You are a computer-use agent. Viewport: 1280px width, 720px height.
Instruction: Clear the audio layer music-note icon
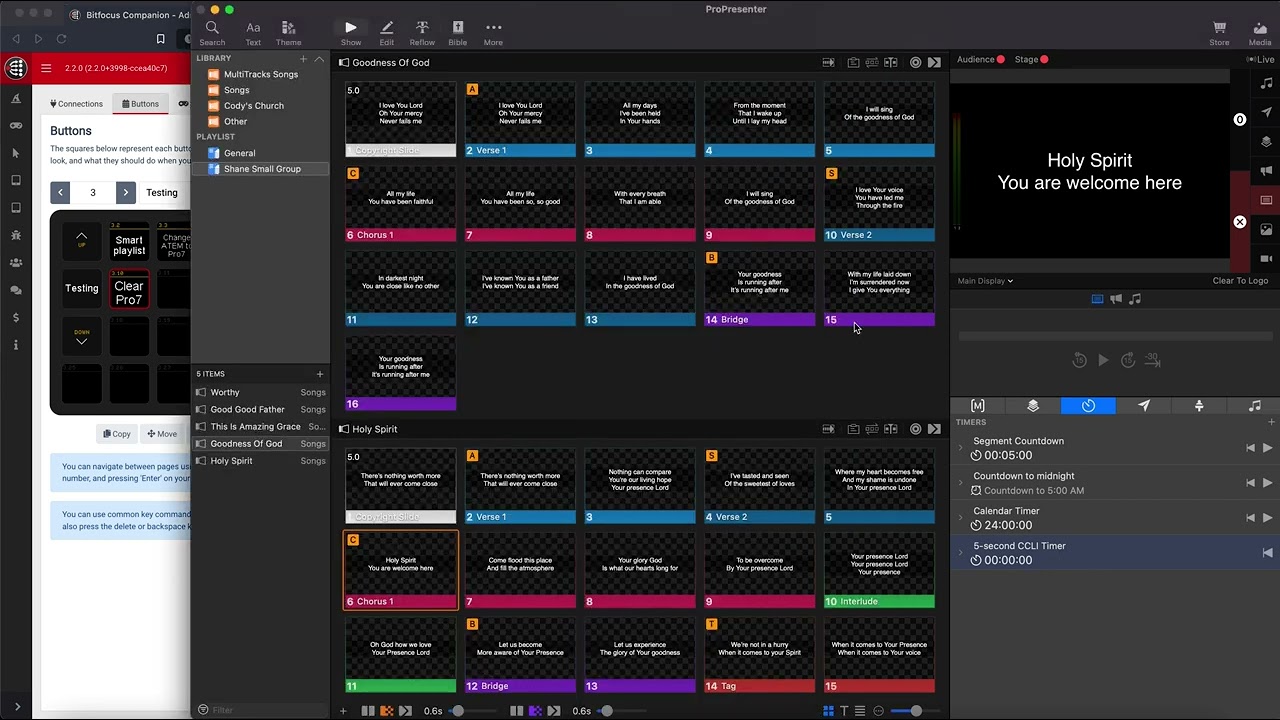[x=1267, y=83]
